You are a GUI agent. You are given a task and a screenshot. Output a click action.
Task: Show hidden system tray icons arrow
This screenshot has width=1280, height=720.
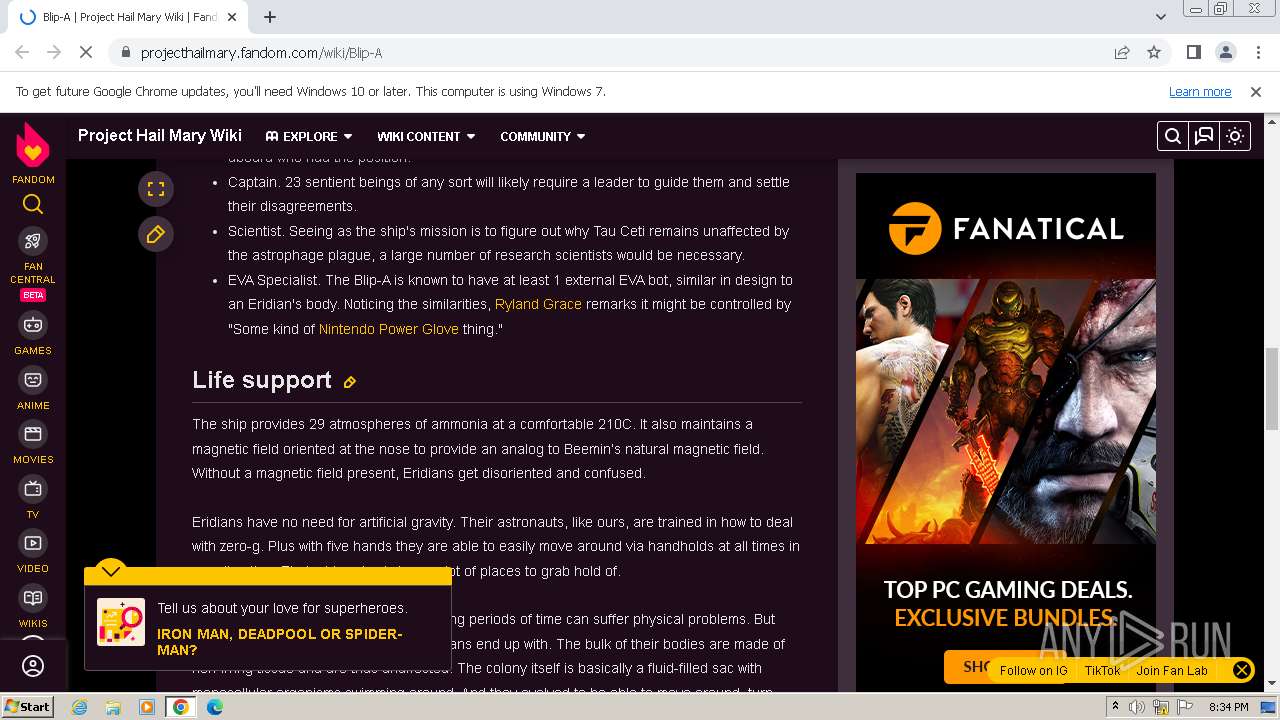click(1115, 707)
